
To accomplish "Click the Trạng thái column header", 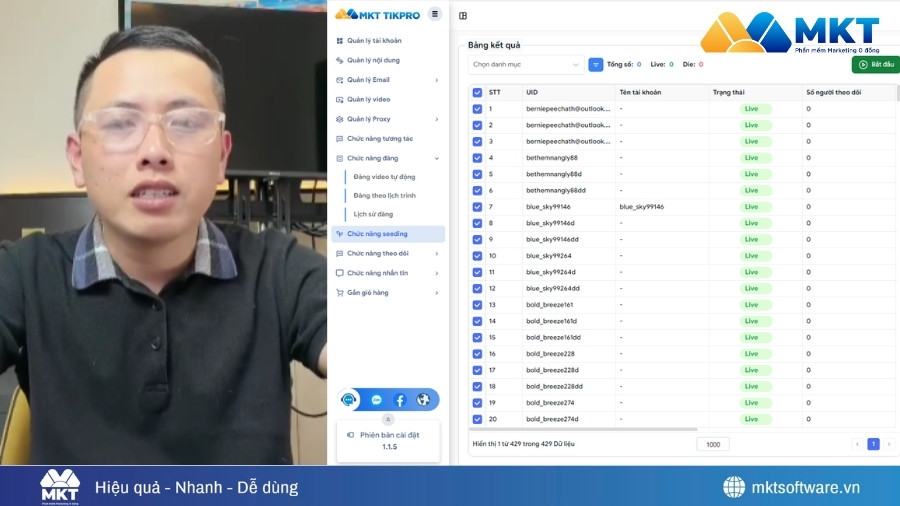I will [x=728, y=92].
